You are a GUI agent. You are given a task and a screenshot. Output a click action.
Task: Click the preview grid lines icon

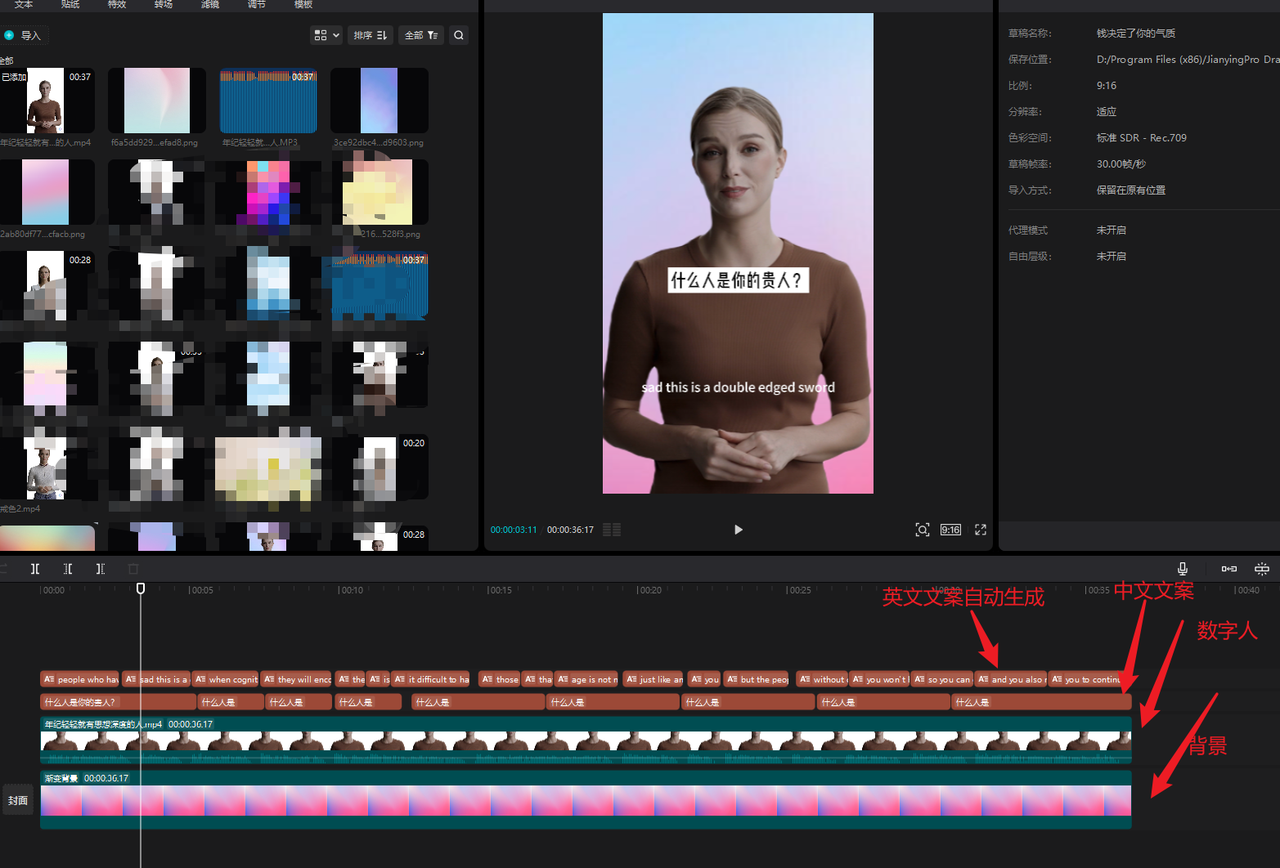pos(612,530)
